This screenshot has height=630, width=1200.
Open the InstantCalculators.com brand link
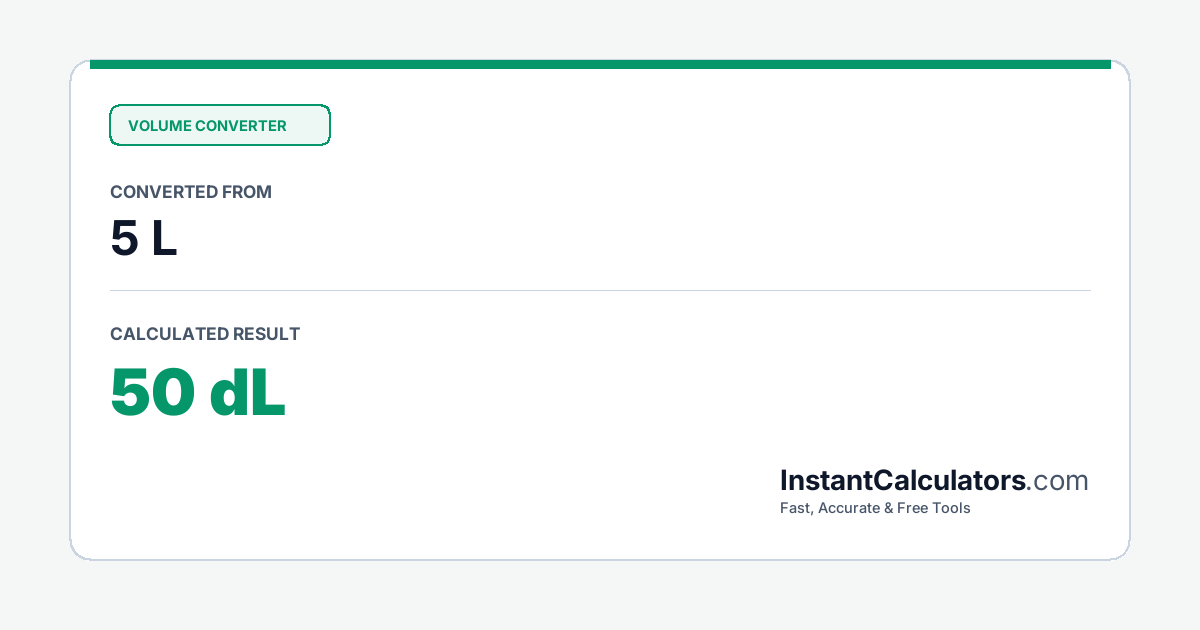(x=934, y=480)
